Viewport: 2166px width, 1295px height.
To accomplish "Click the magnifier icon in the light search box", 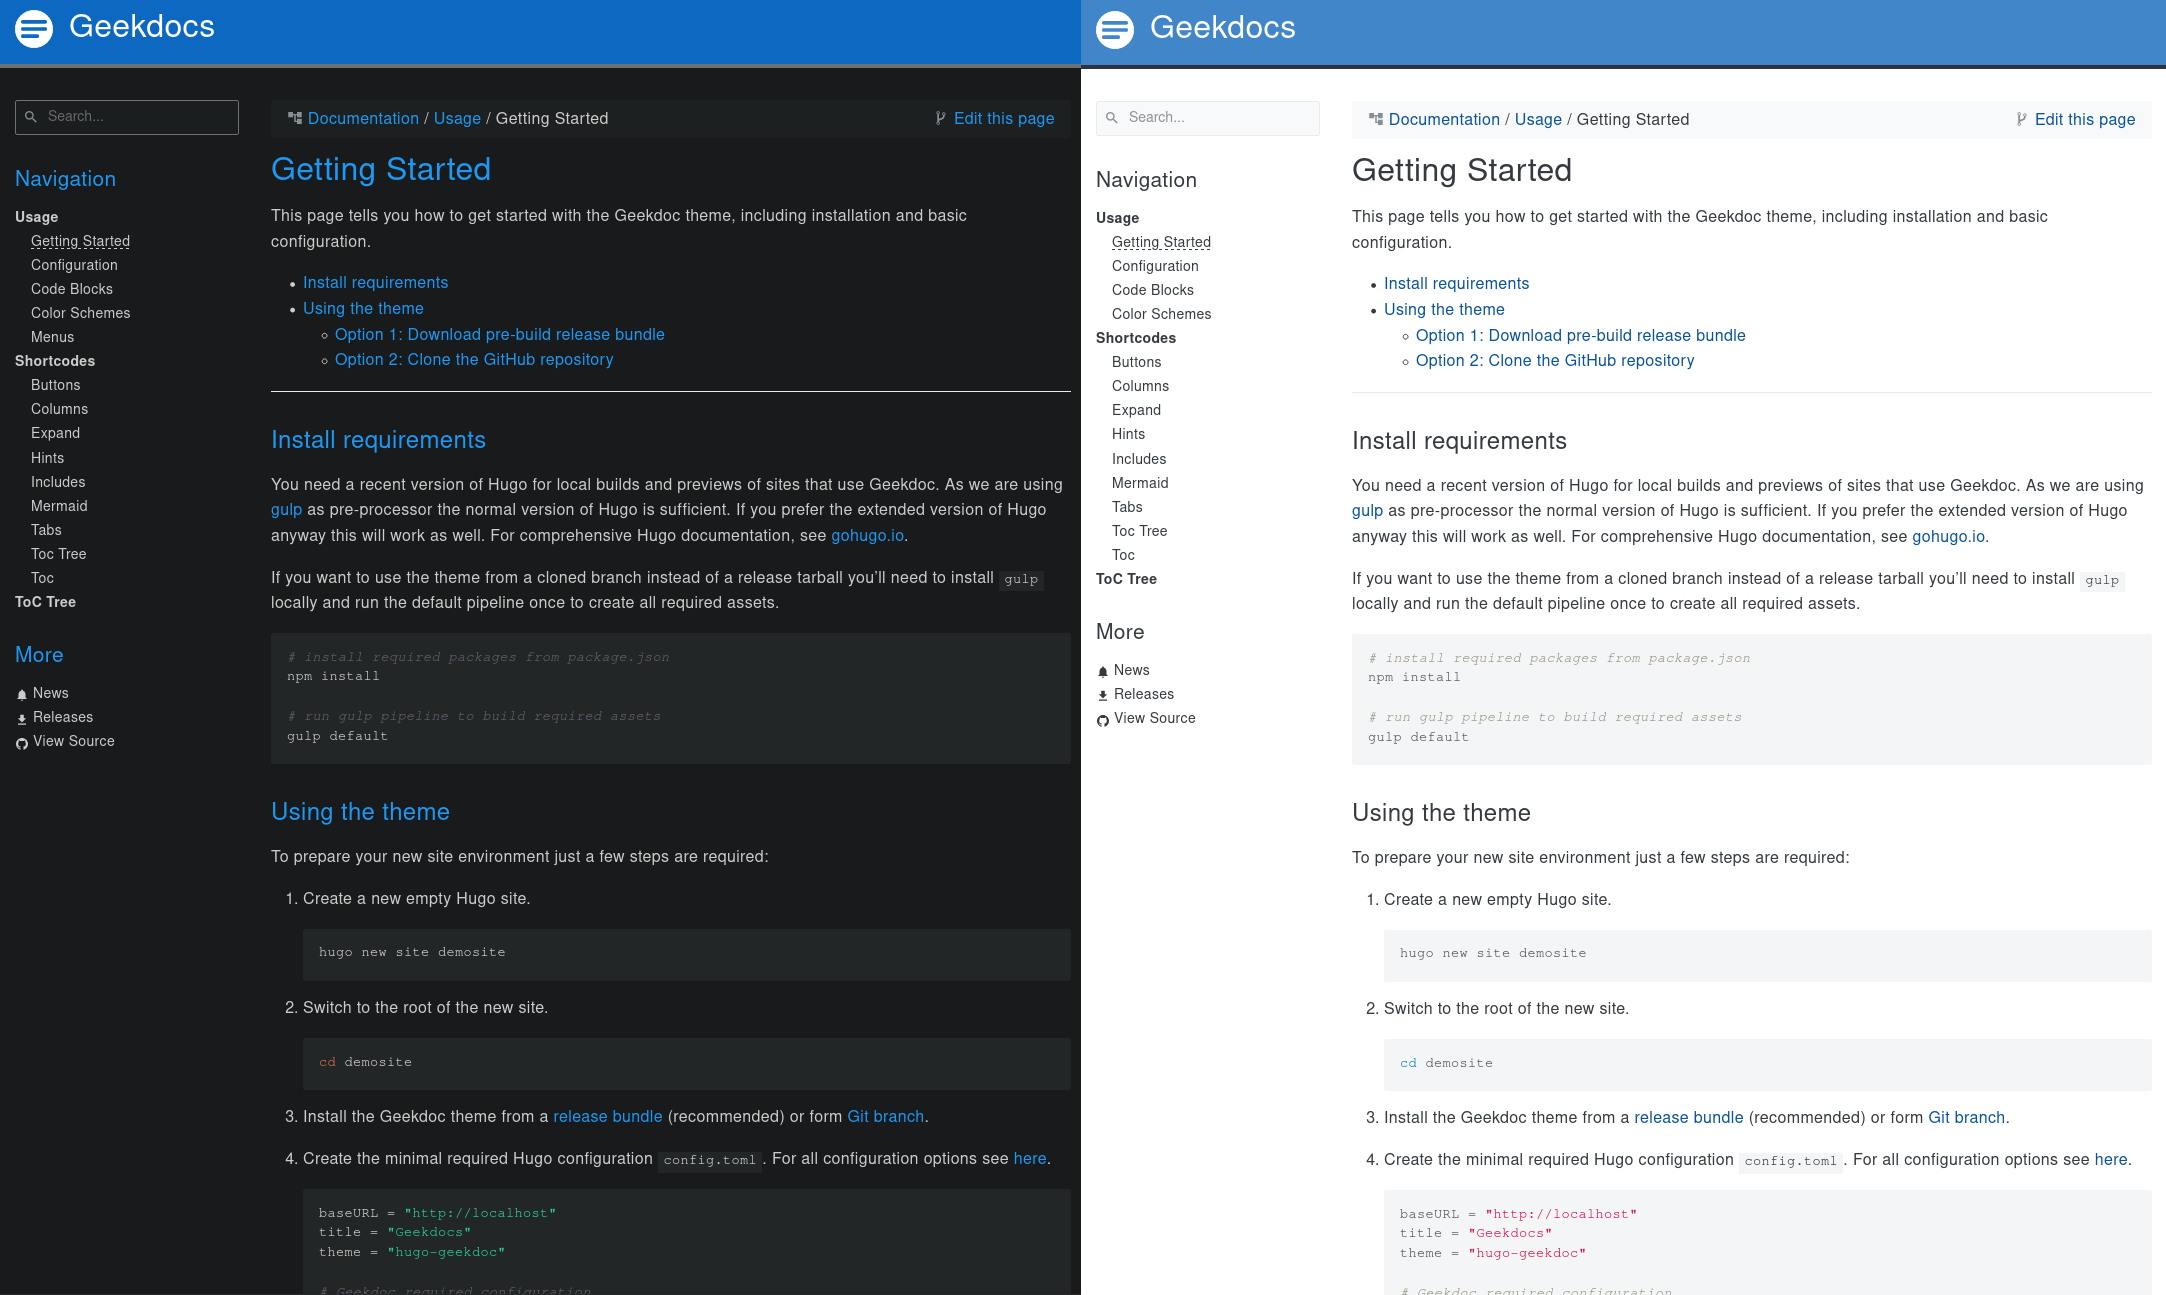I will pos(1112,118).
